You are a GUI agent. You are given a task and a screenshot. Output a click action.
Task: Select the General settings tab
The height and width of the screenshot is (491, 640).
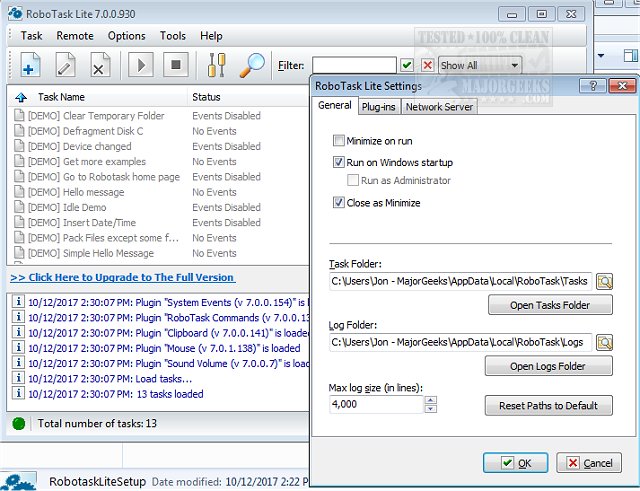[335, 105]
